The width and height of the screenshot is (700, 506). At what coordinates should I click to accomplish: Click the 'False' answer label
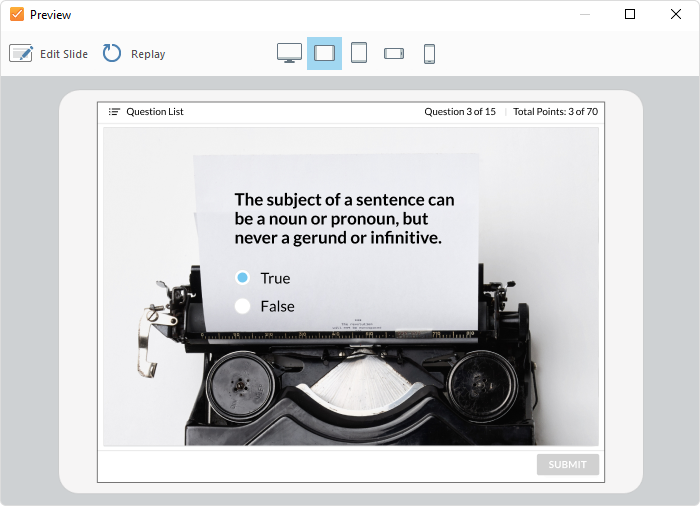coord(277,306)
